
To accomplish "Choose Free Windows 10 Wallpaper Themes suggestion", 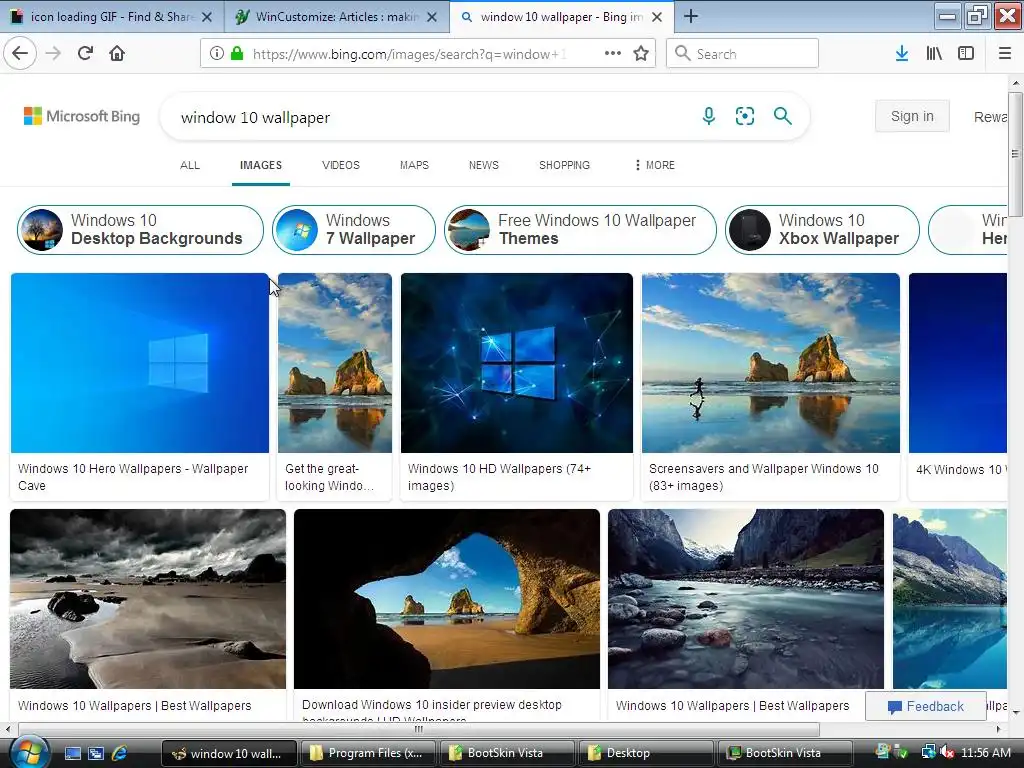I will point(580,230).
